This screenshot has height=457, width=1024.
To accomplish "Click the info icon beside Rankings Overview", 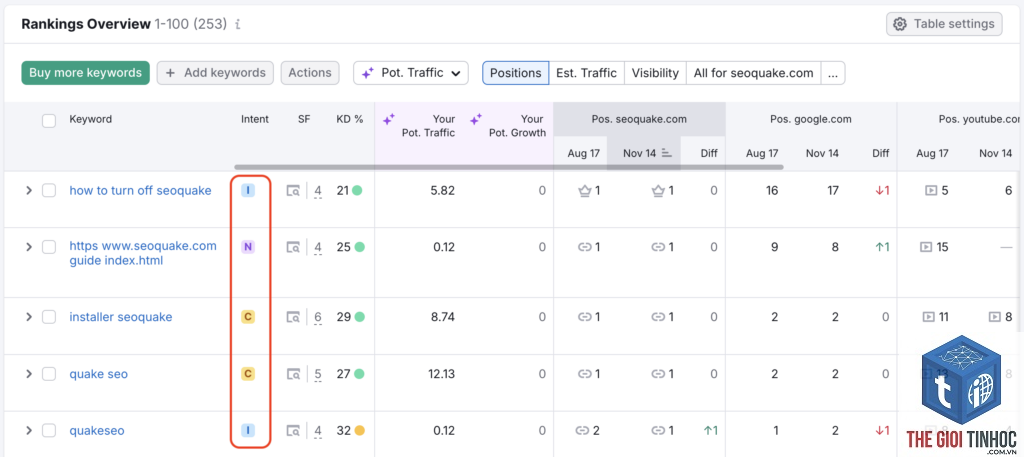I will pyautogui.click(x=238, y=25).
